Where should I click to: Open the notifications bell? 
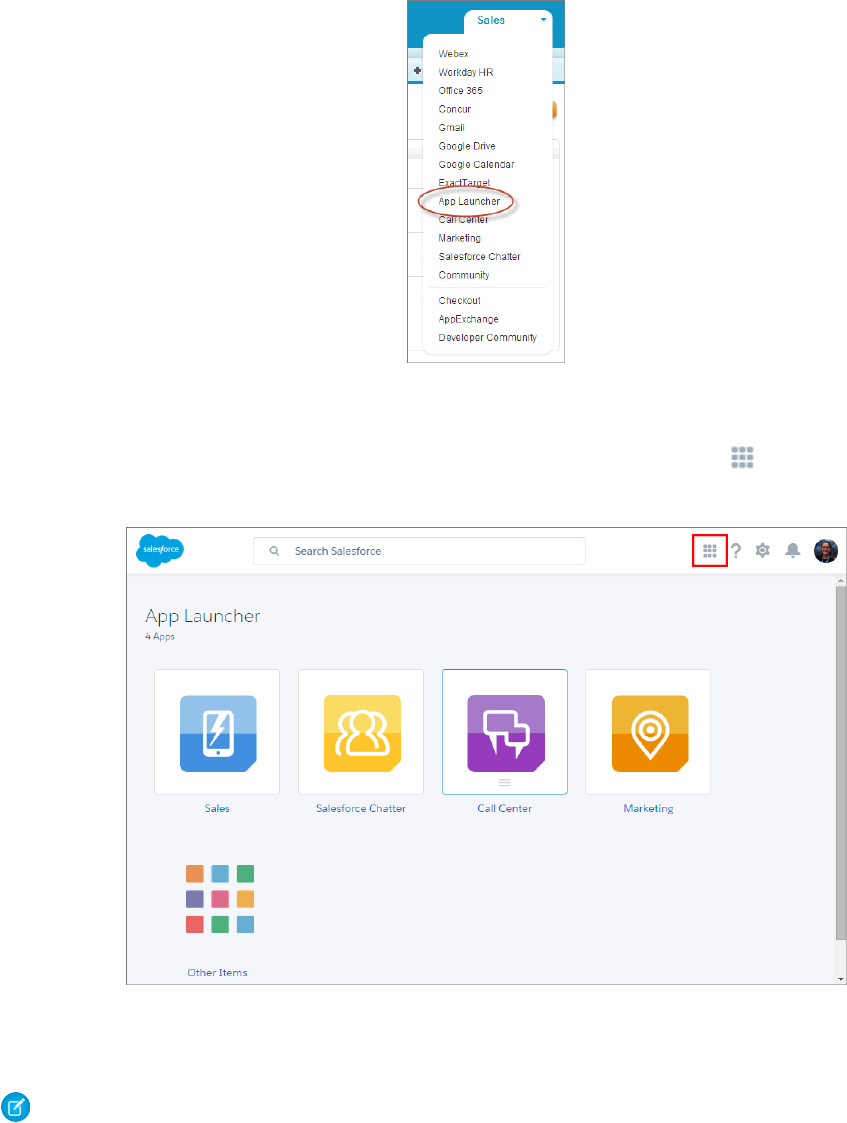point(793,551)
